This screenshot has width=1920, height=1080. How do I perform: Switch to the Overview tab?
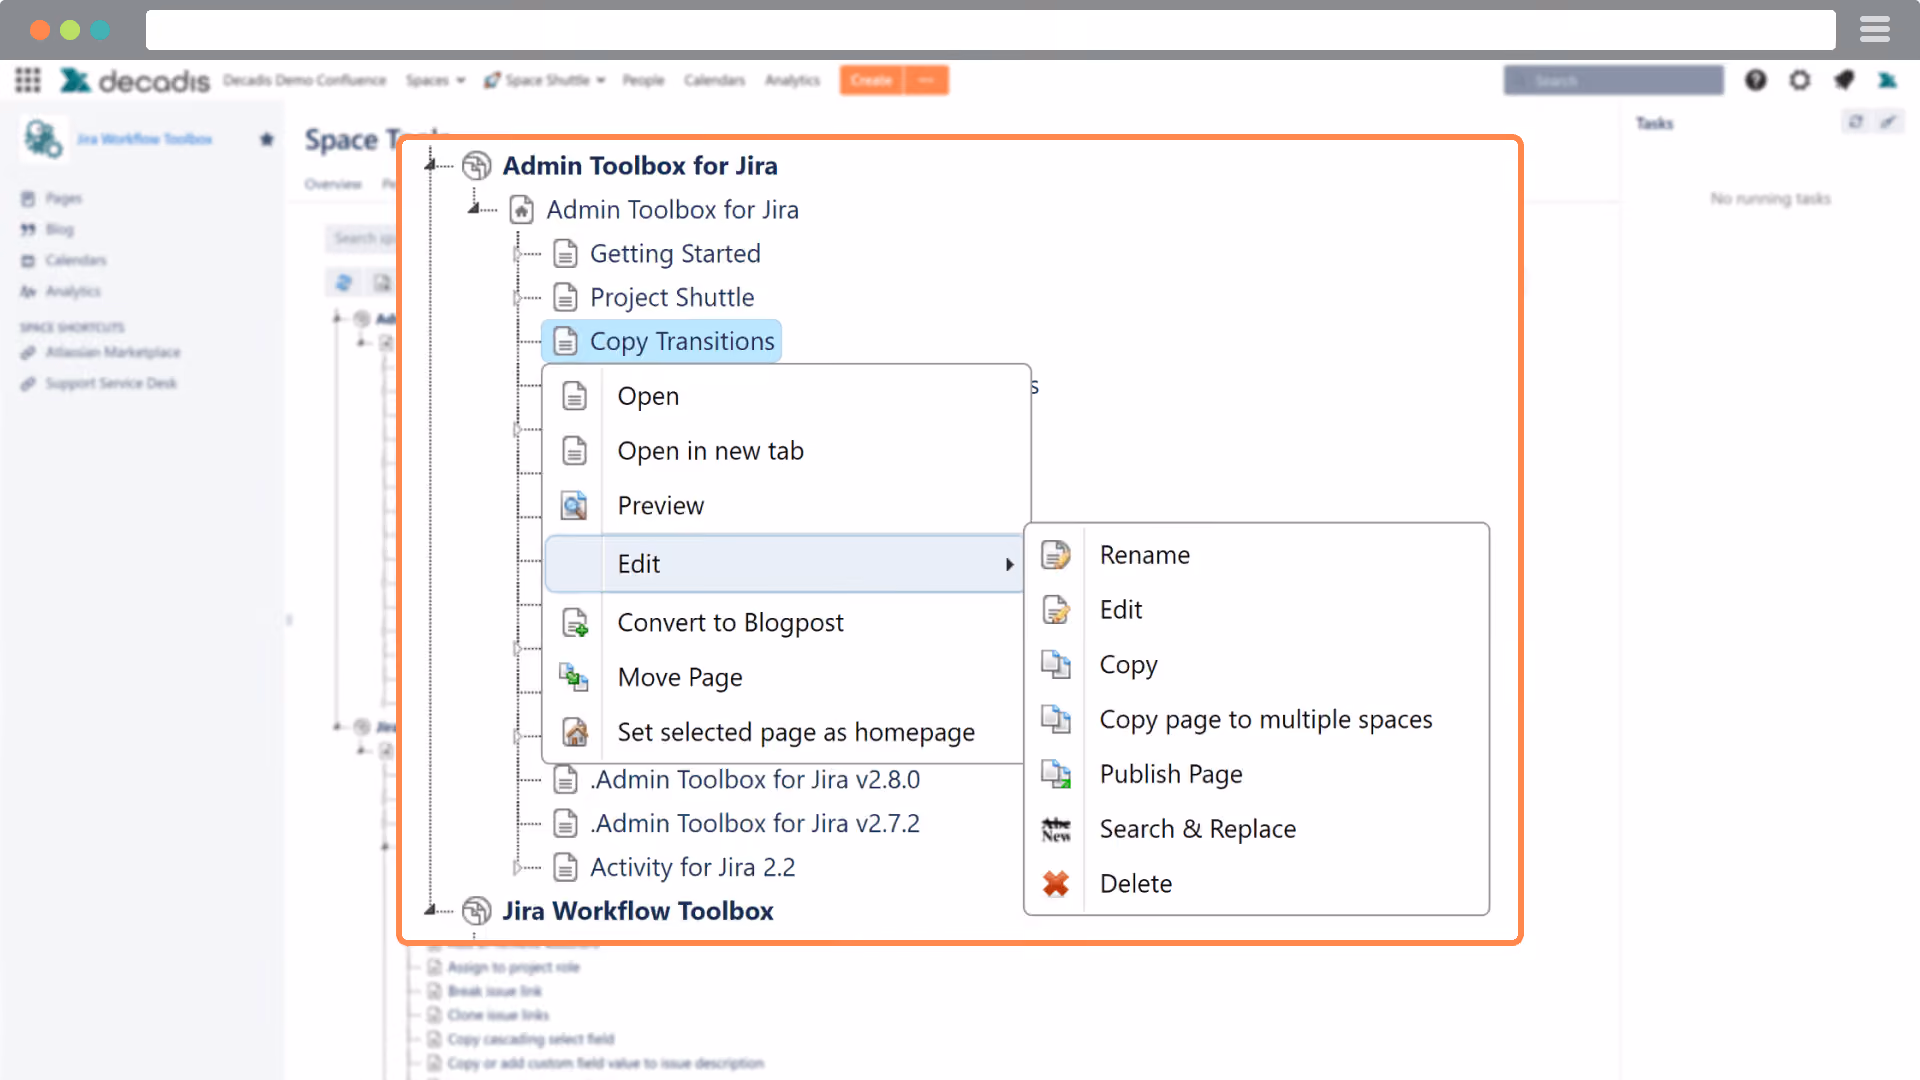coord(333,184)
